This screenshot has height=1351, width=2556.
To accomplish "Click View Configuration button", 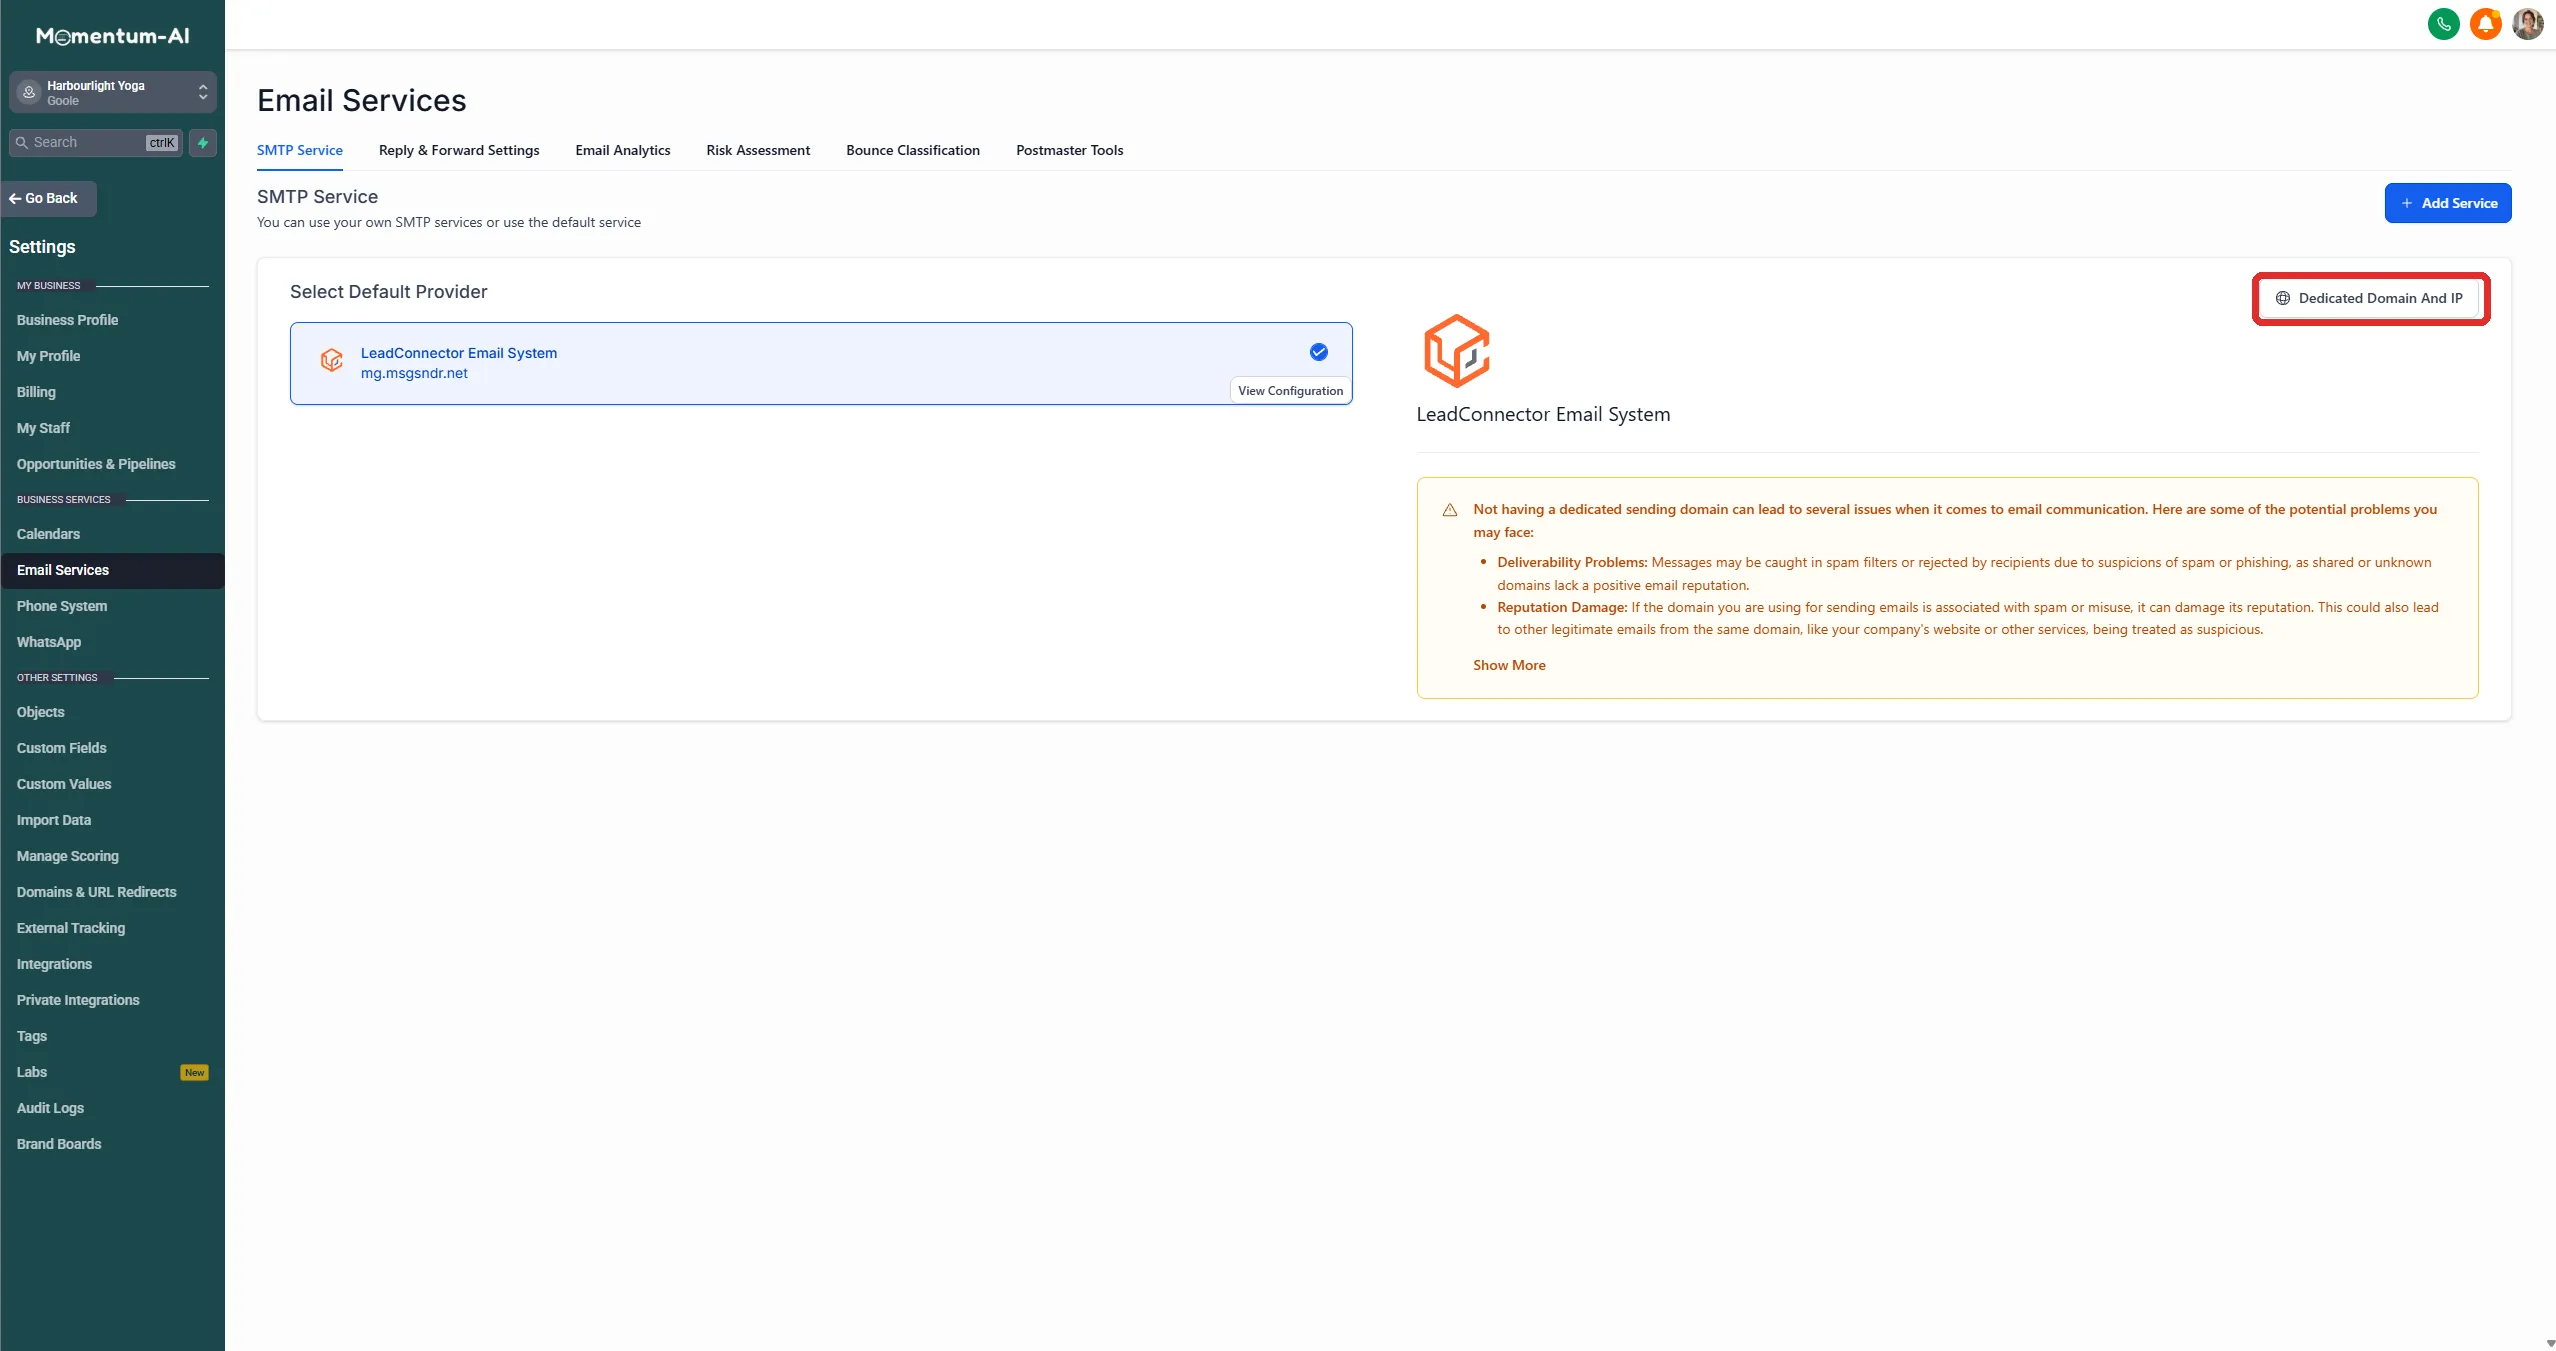I will click(1290, 391).
